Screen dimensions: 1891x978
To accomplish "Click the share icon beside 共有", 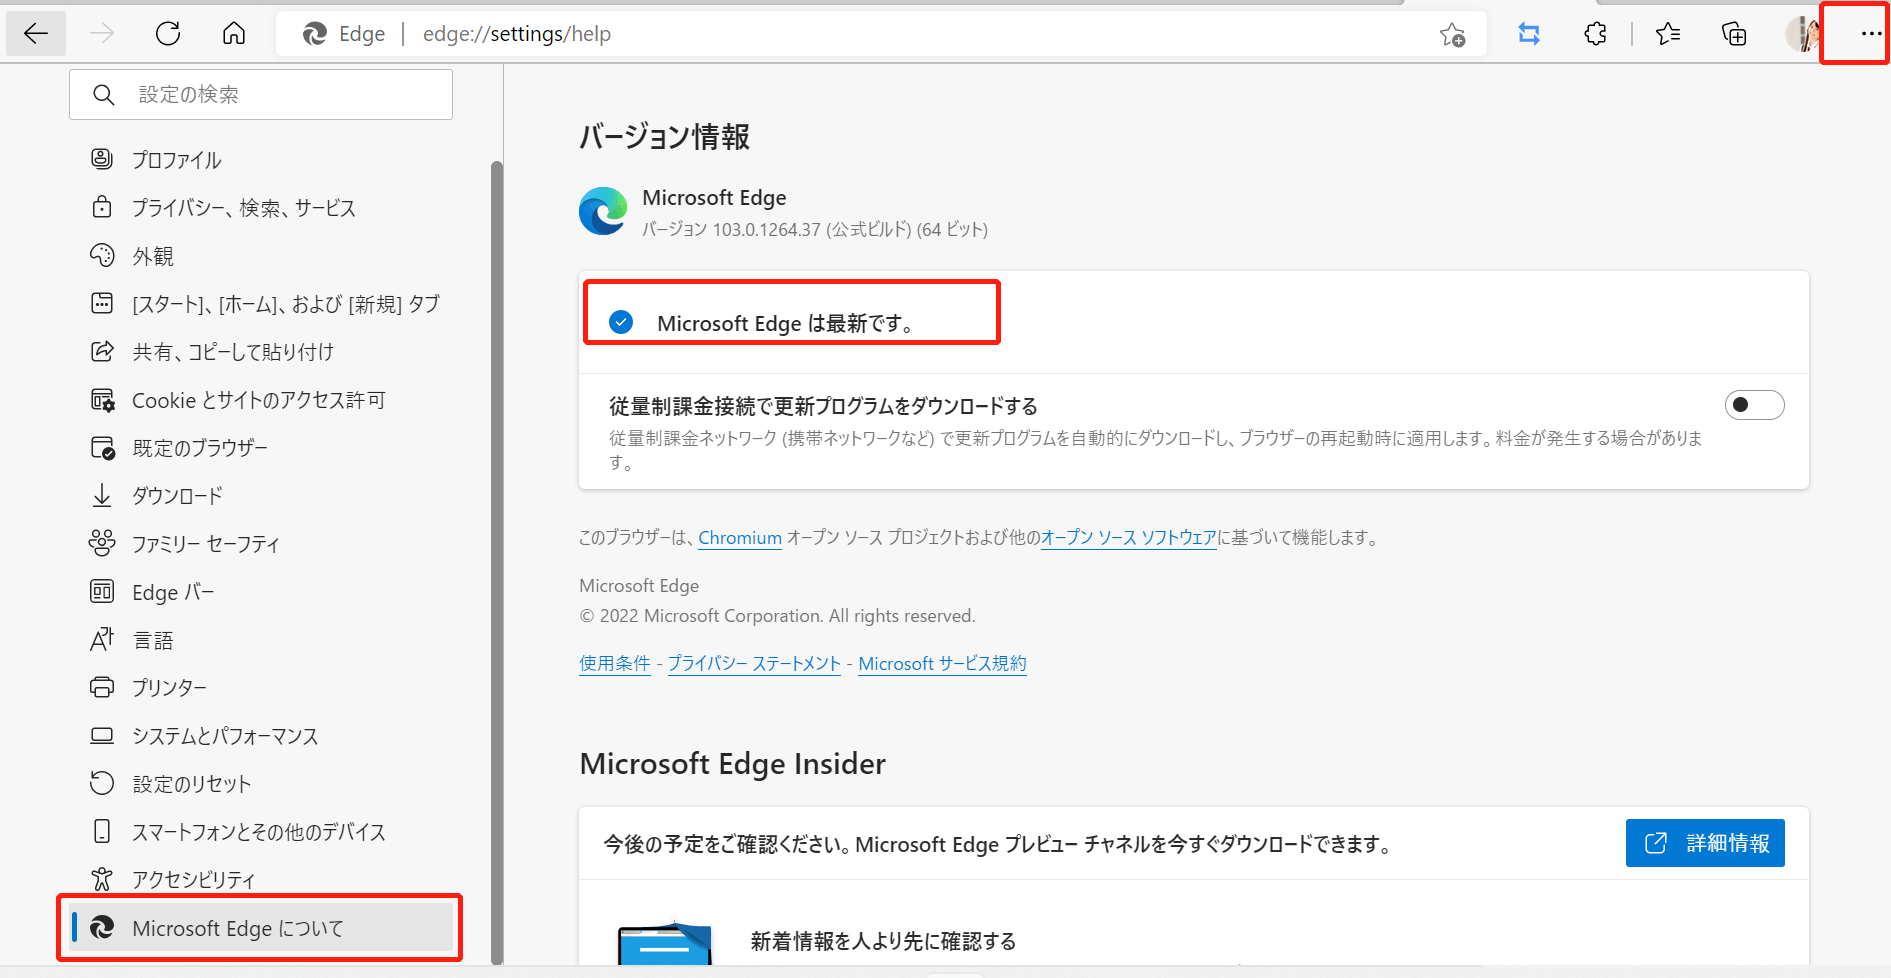I will click(102, 351).
